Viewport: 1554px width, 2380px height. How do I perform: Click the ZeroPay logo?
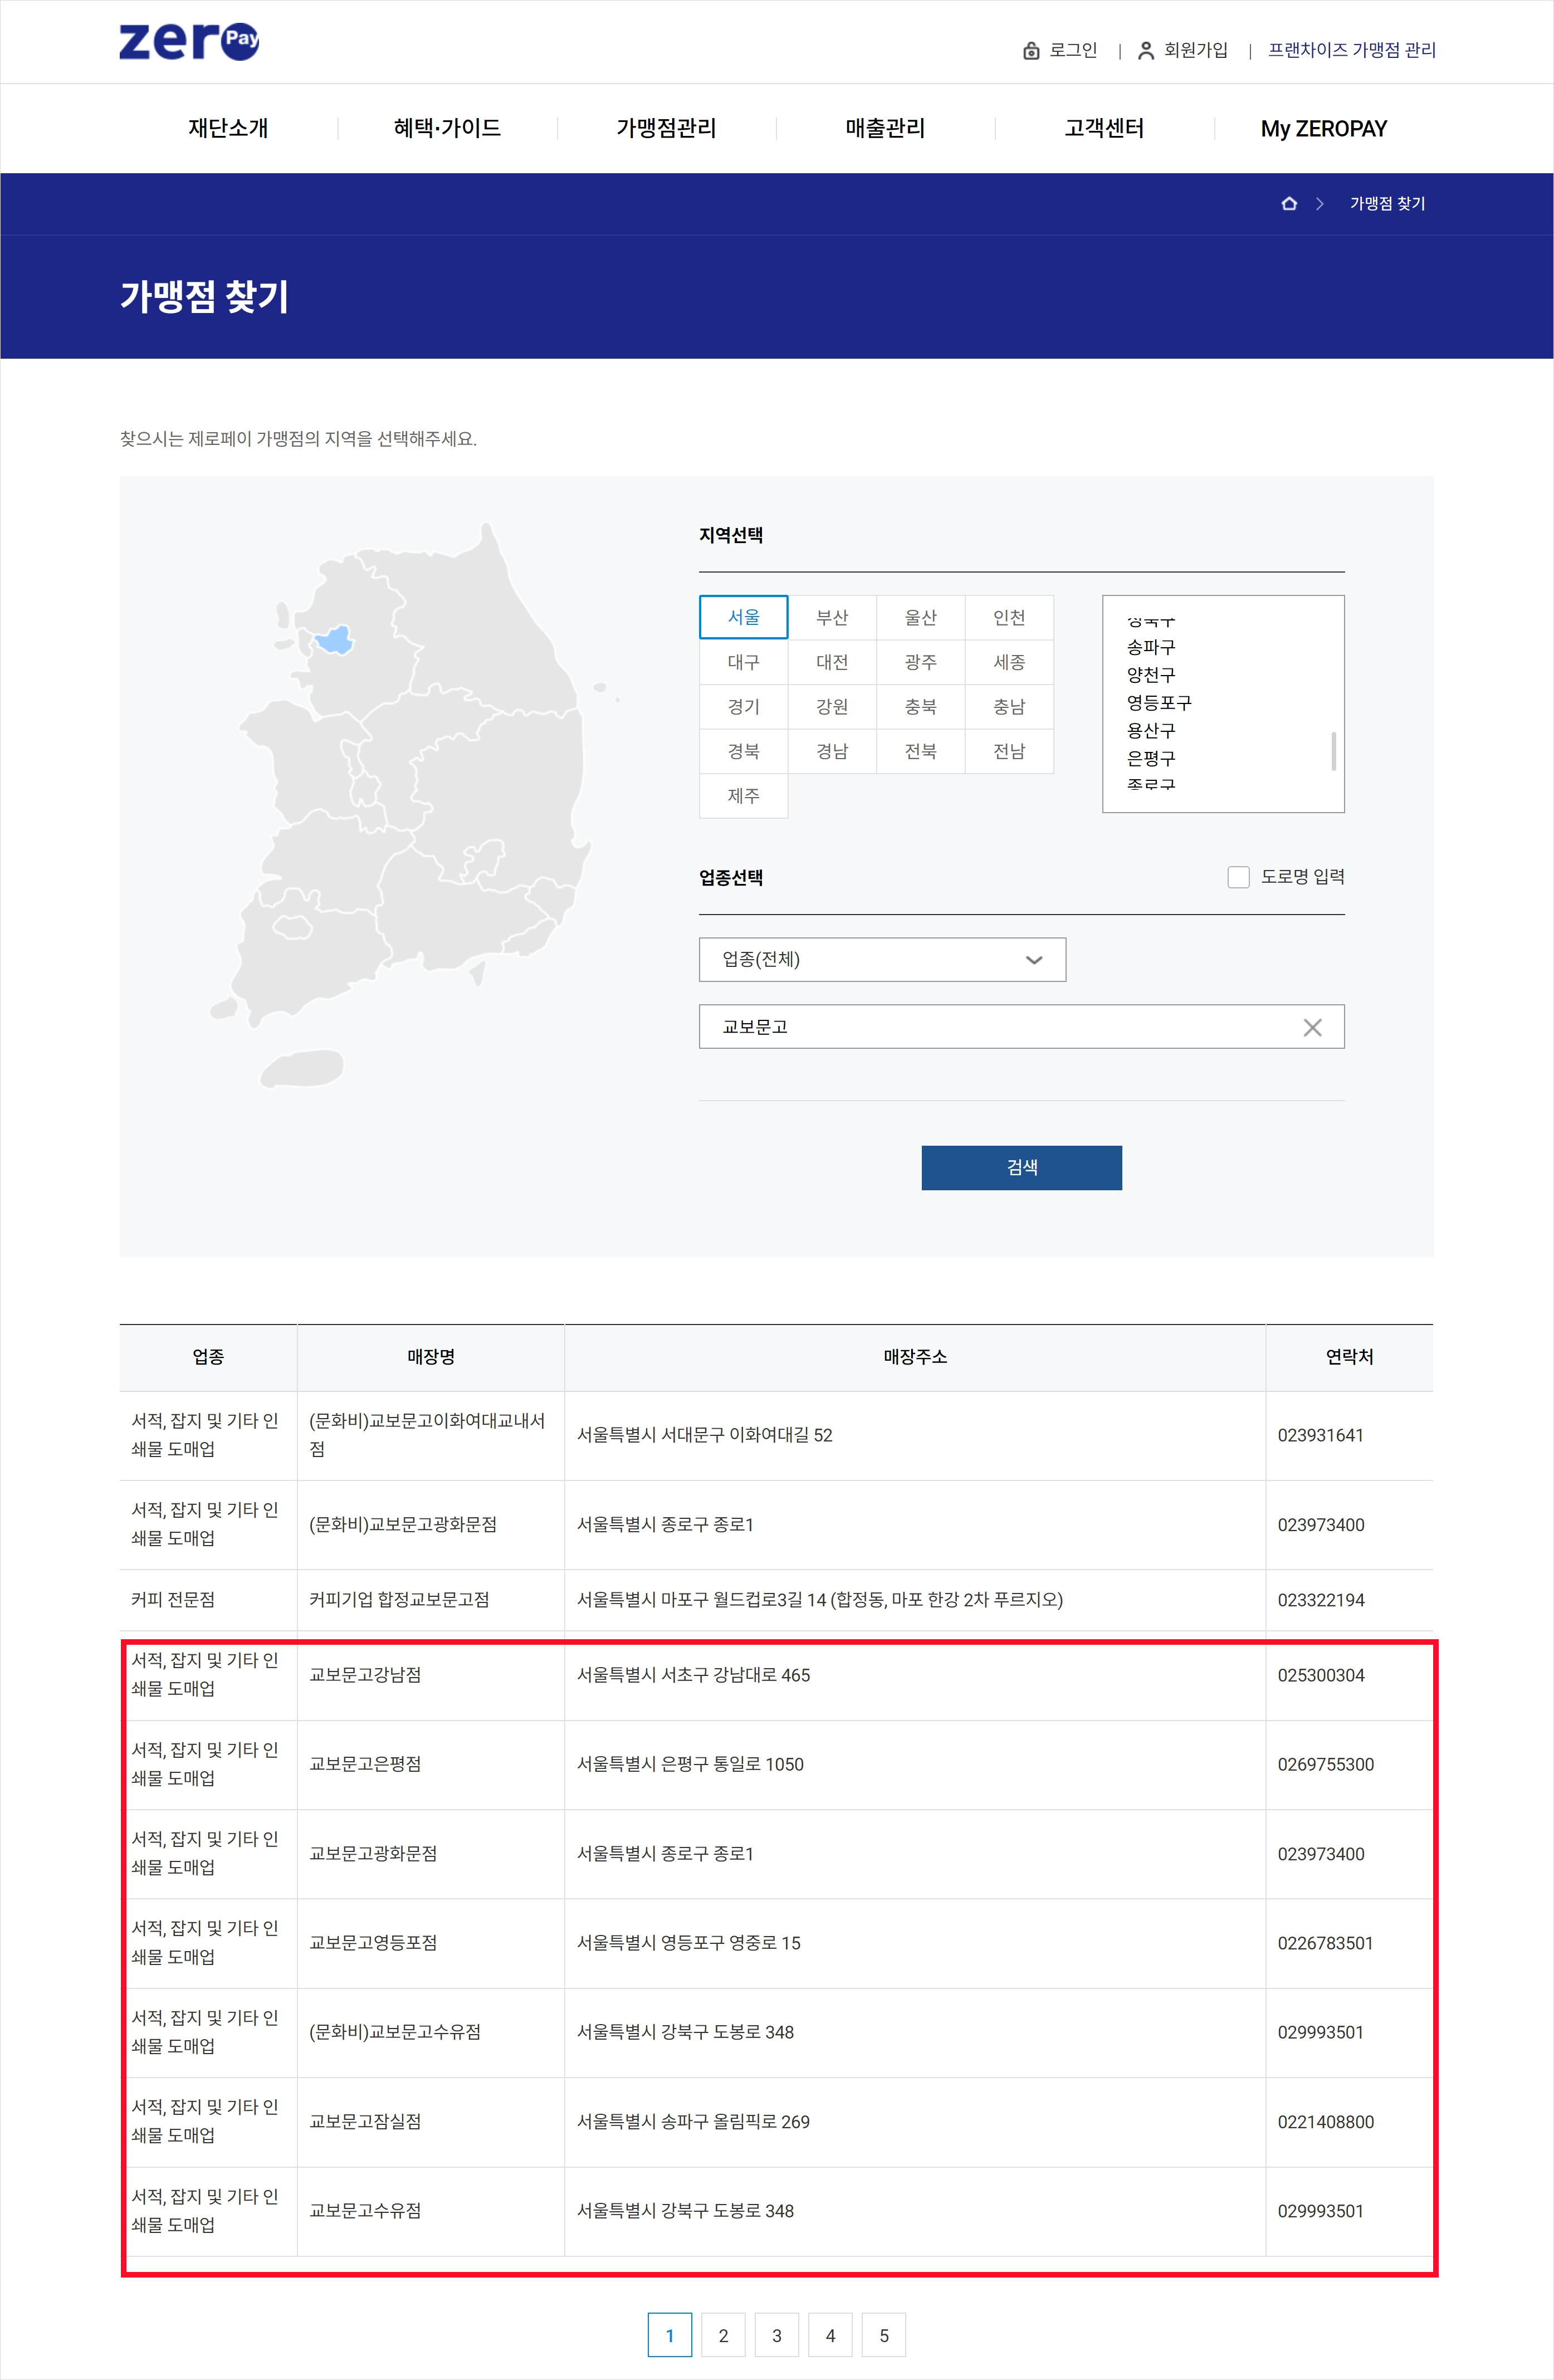coord(189,40)
